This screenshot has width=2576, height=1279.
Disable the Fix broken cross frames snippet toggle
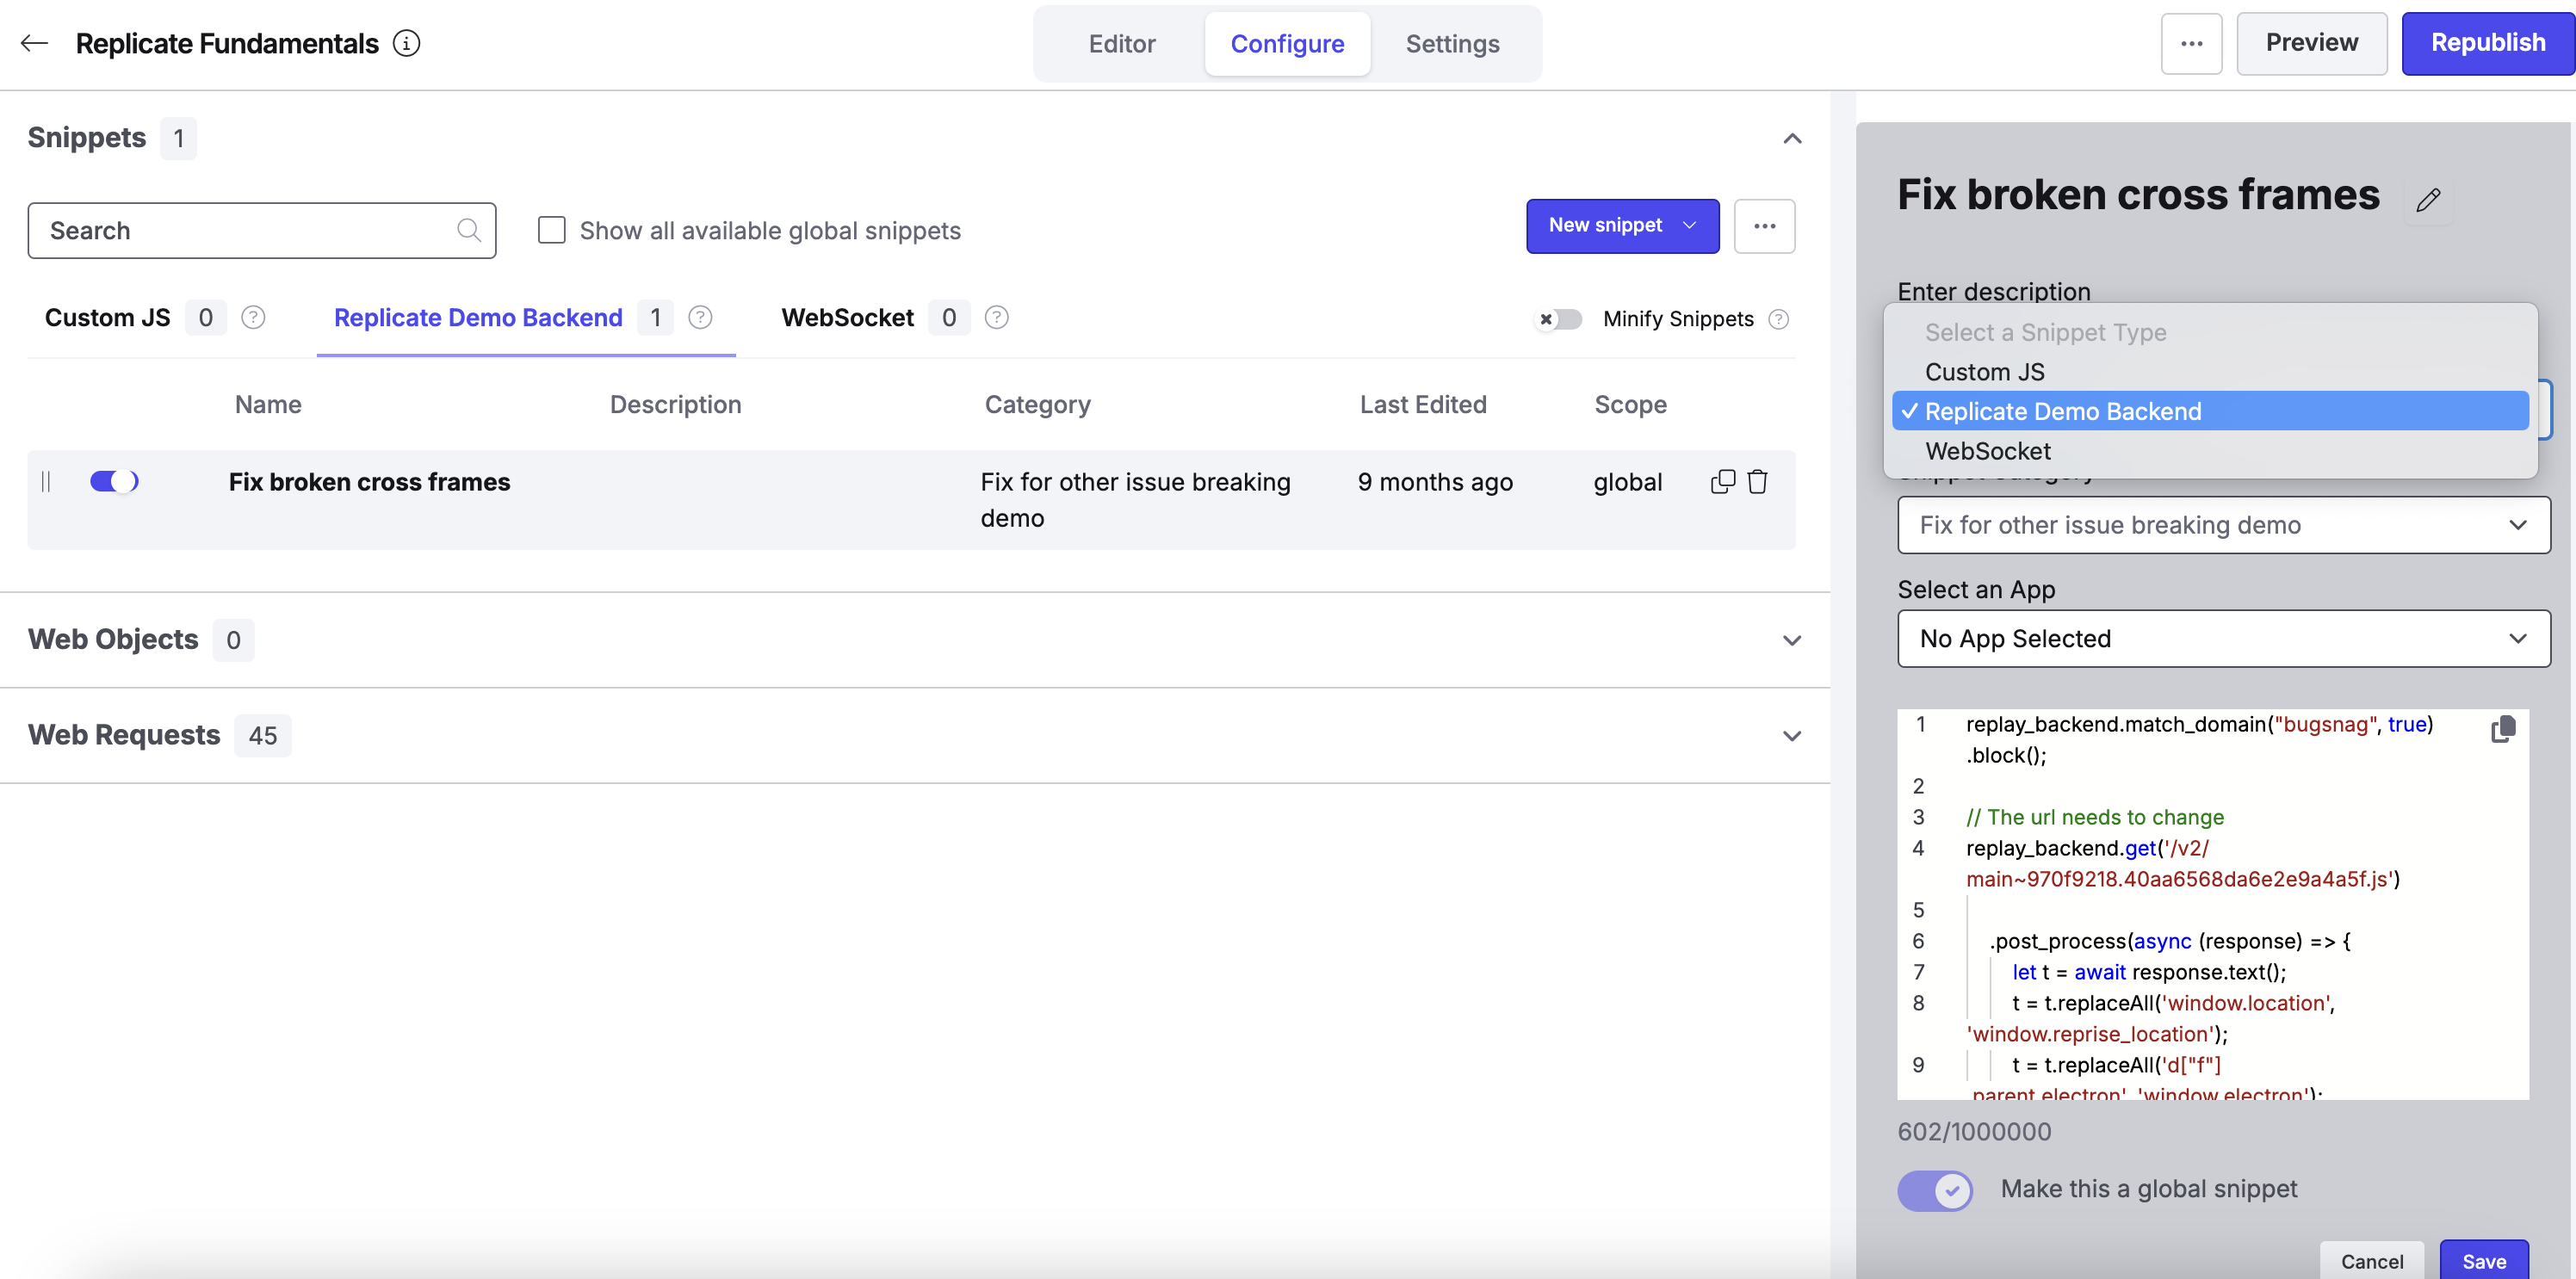114,482
